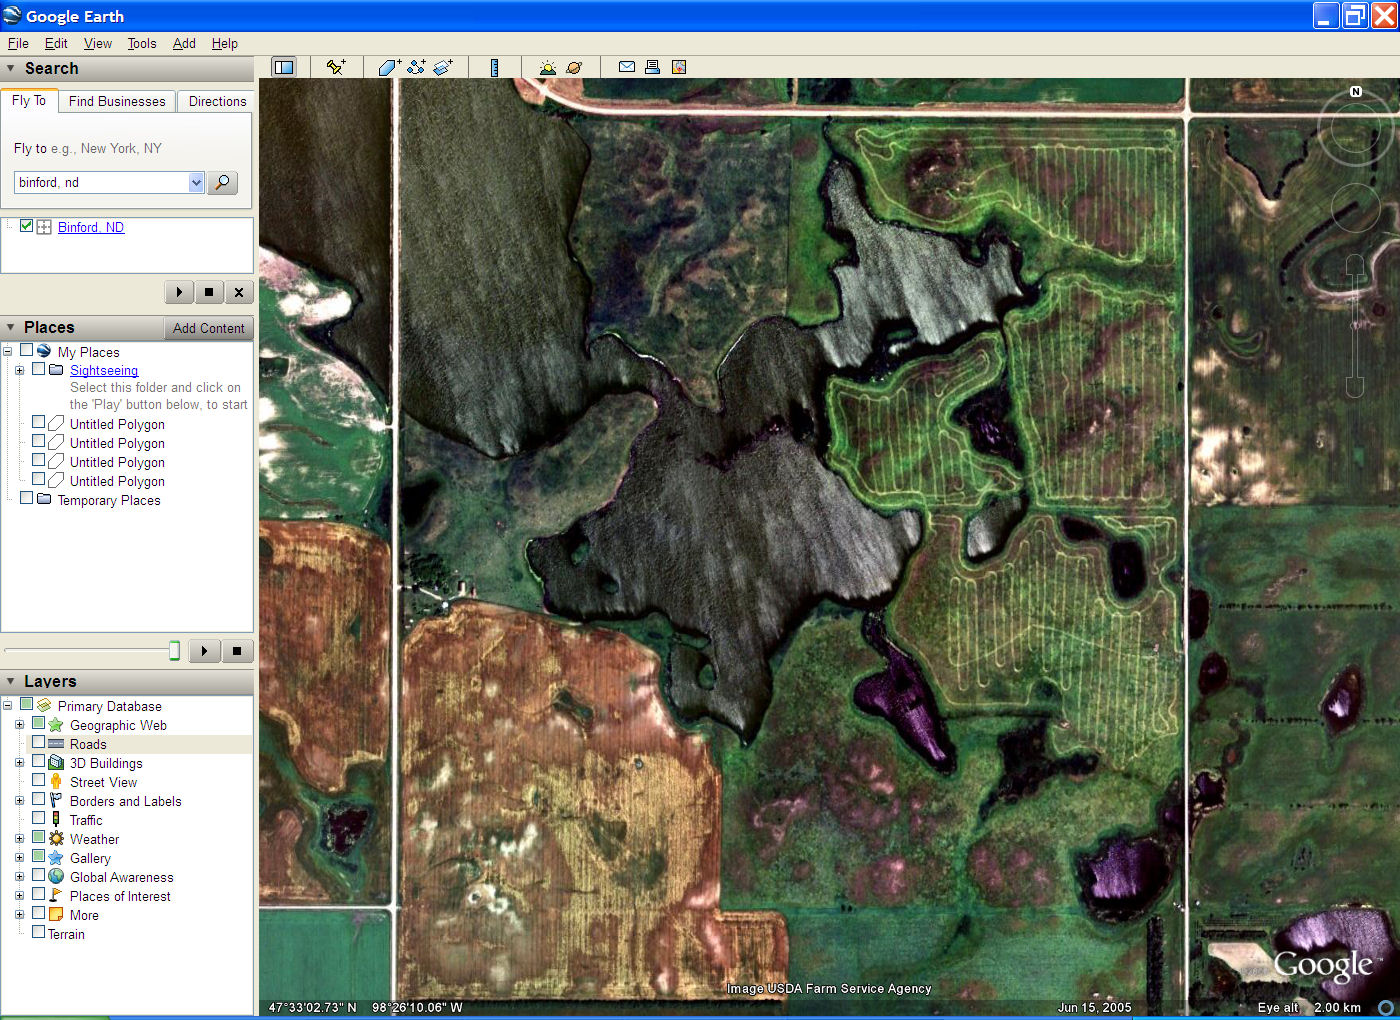Click the Places transparency slider handle

[174, 651]
